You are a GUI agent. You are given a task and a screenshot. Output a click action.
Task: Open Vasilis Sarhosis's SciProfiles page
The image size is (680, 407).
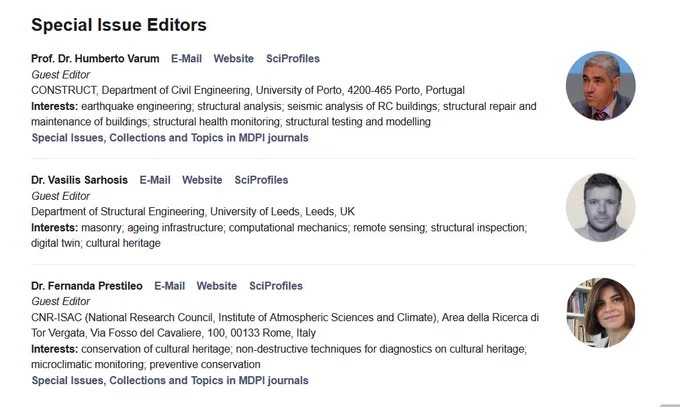coord(261,180)
